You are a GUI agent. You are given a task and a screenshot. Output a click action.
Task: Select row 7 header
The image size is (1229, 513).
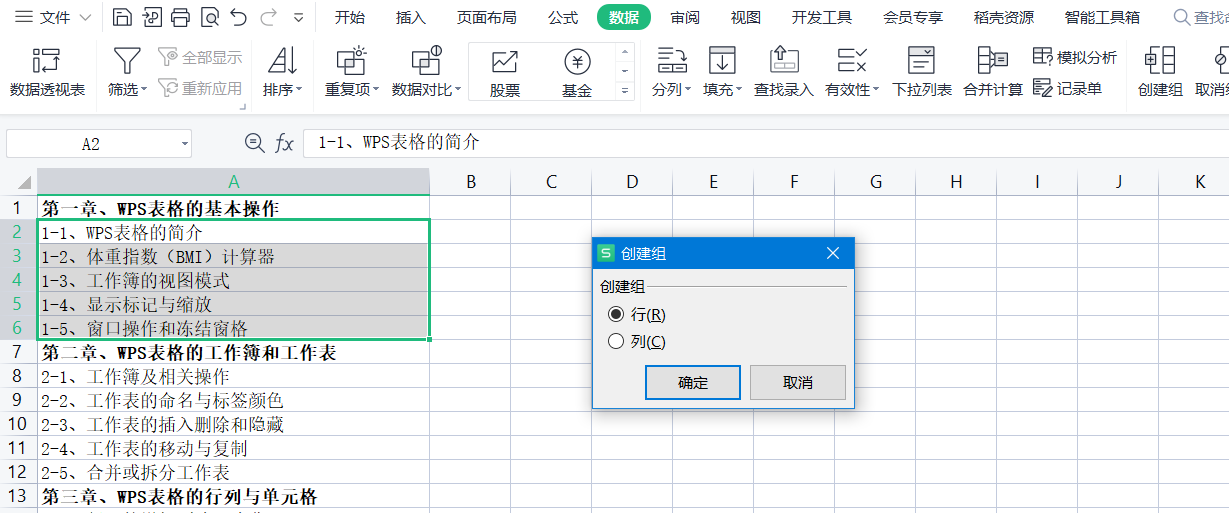pyautogui.click(x=17, y=352)
